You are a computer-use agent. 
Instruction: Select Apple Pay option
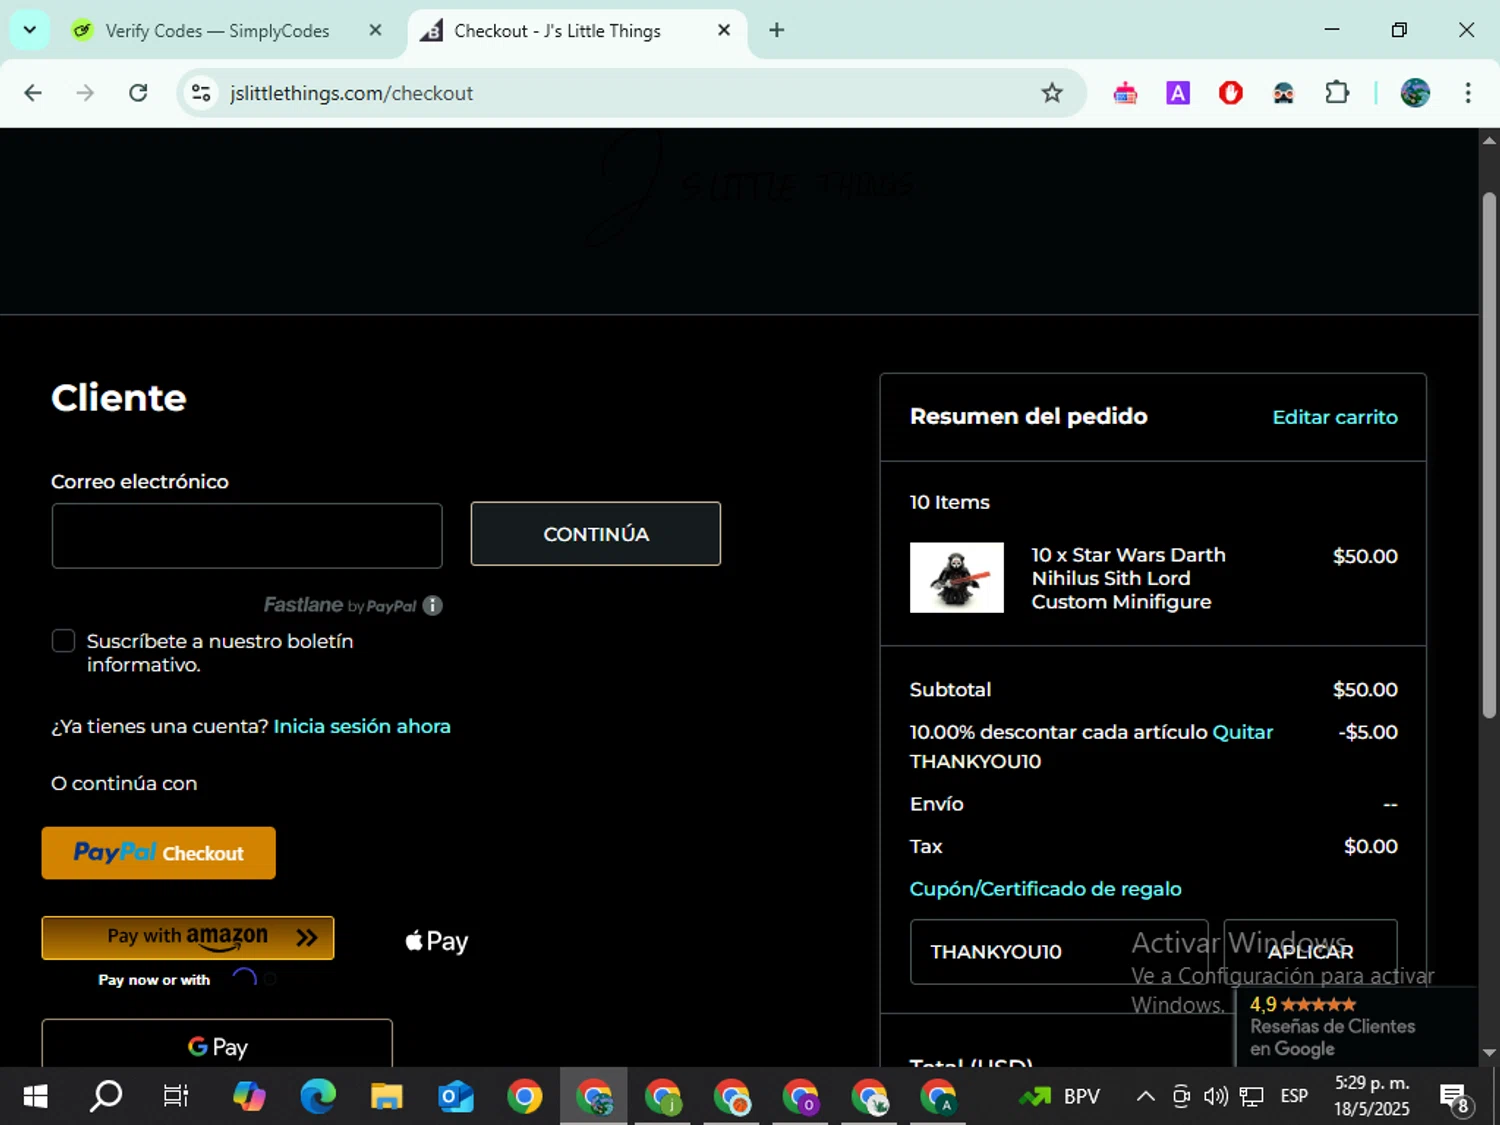pos(437,941)
